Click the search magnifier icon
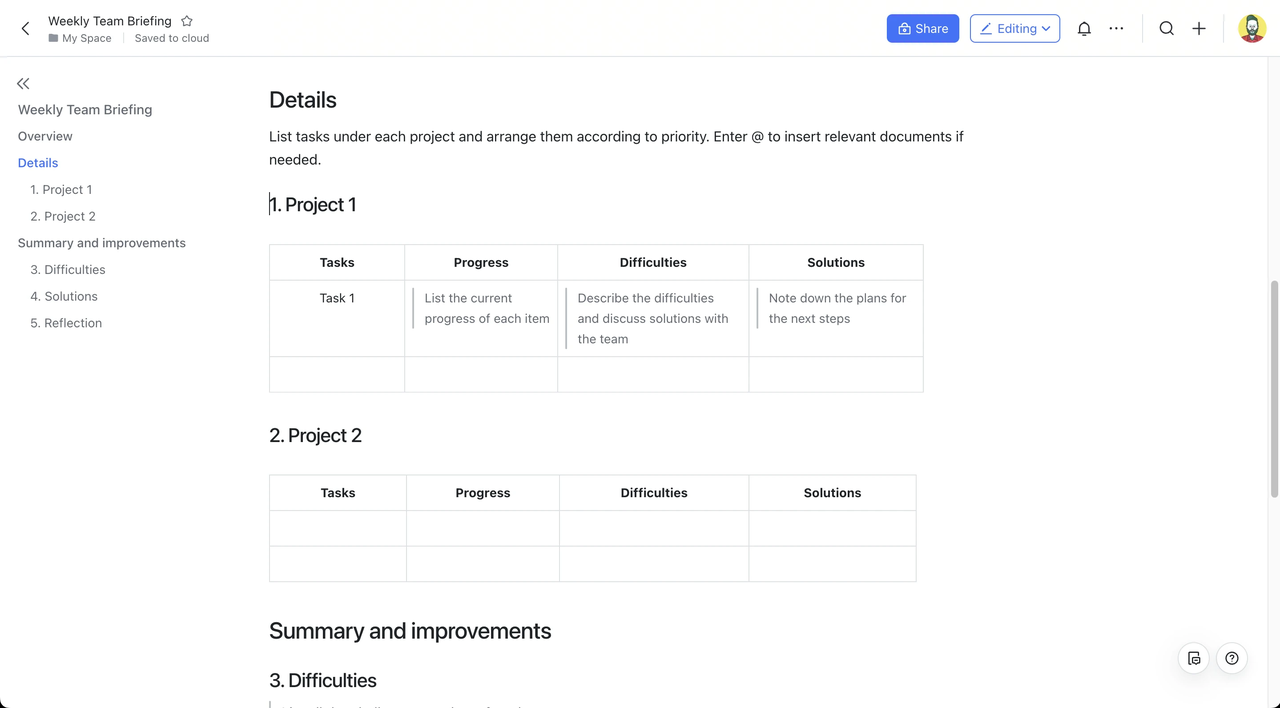 [x=1166, y=29]
